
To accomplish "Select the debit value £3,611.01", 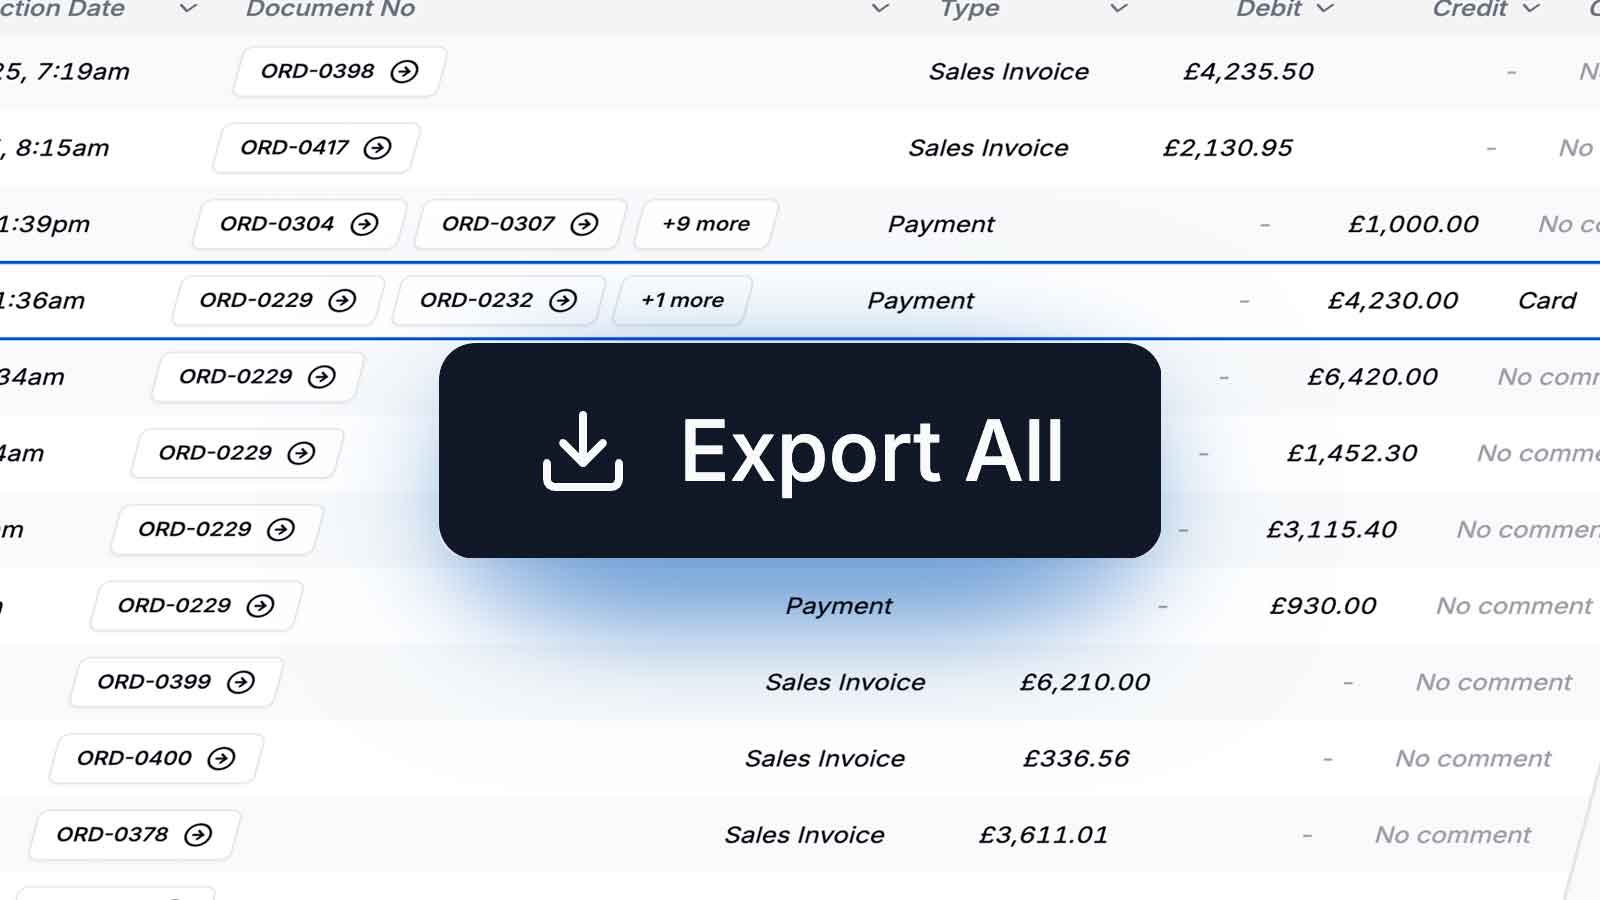I will 1043,835.
